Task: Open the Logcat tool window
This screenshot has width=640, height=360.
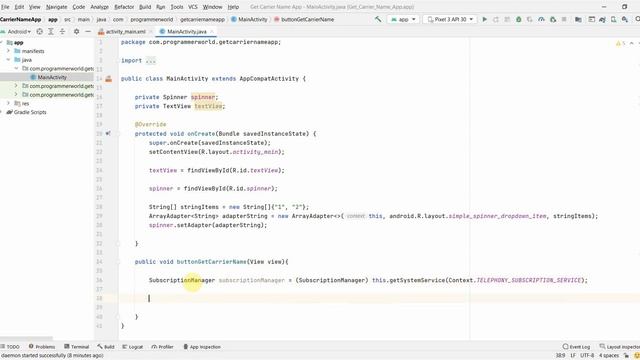Action: click(133, 347)
